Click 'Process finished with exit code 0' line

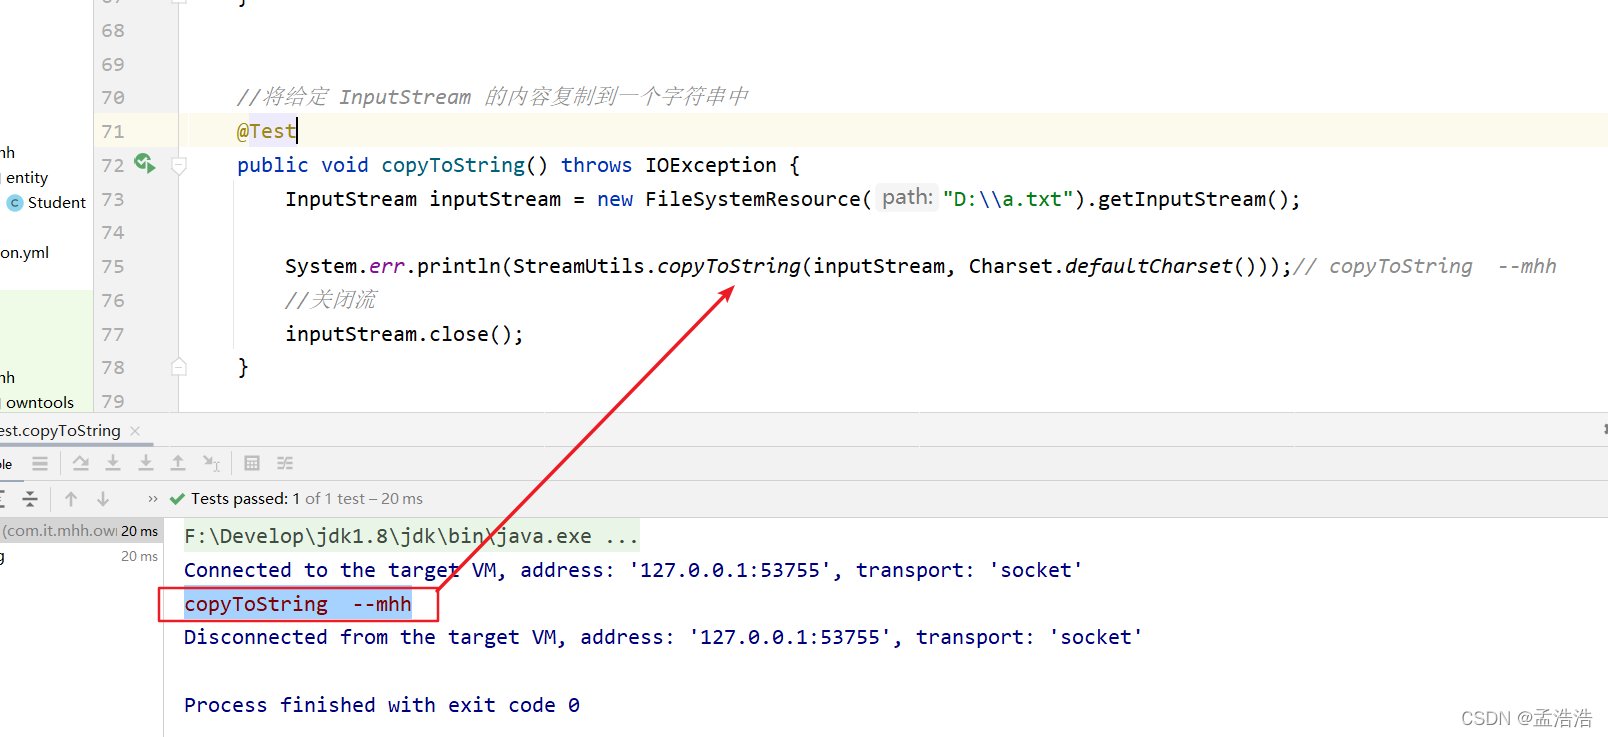point(382,705)
